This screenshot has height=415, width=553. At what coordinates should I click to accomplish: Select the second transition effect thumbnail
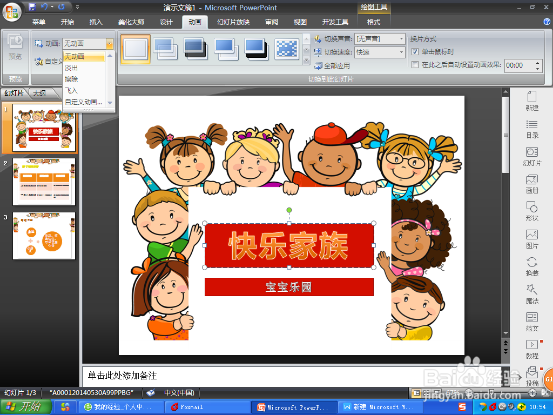(166, 49)
